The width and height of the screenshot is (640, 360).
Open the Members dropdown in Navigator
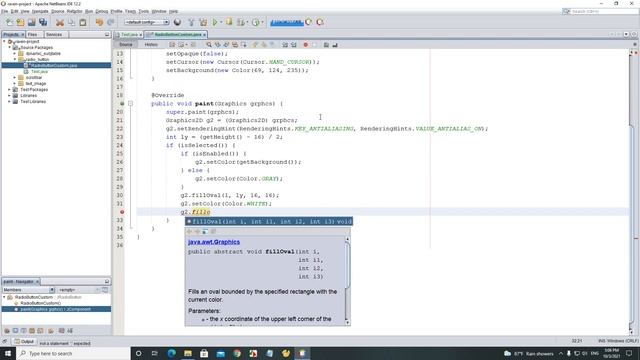(29, 290)
